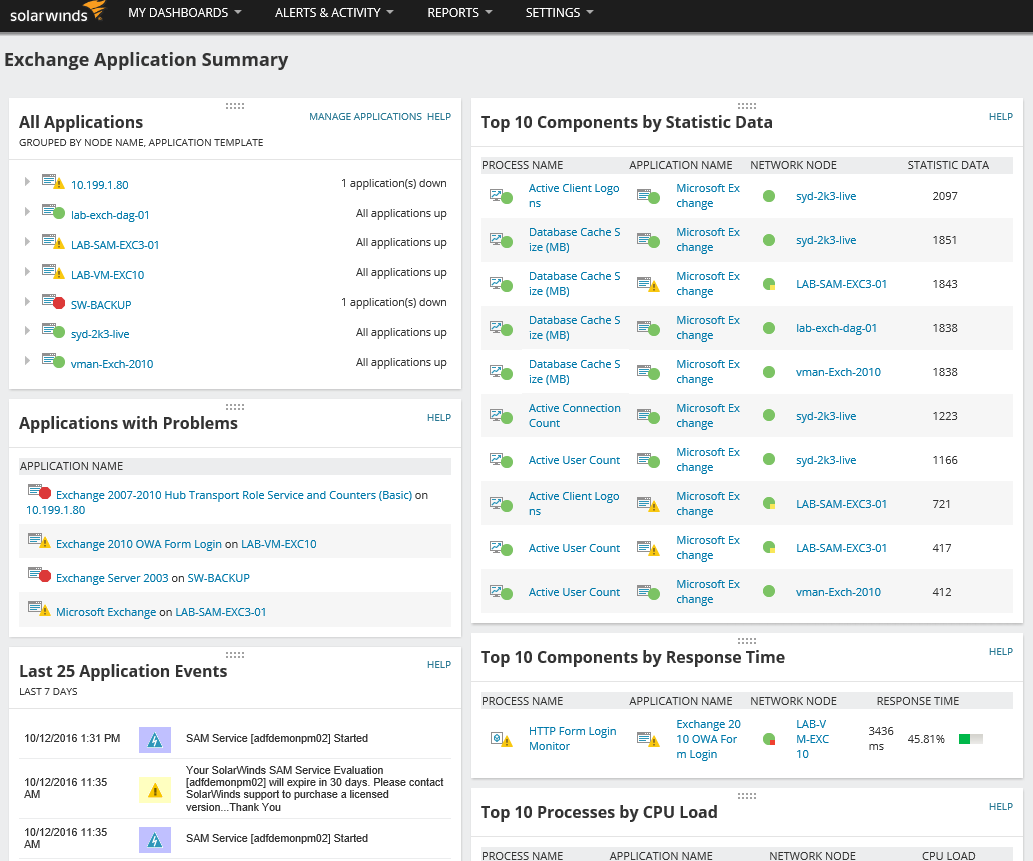Viewport: 1033px width, 861px height.
Task: Open Exchange Server 2003 application link
Action: coord(112,578)
